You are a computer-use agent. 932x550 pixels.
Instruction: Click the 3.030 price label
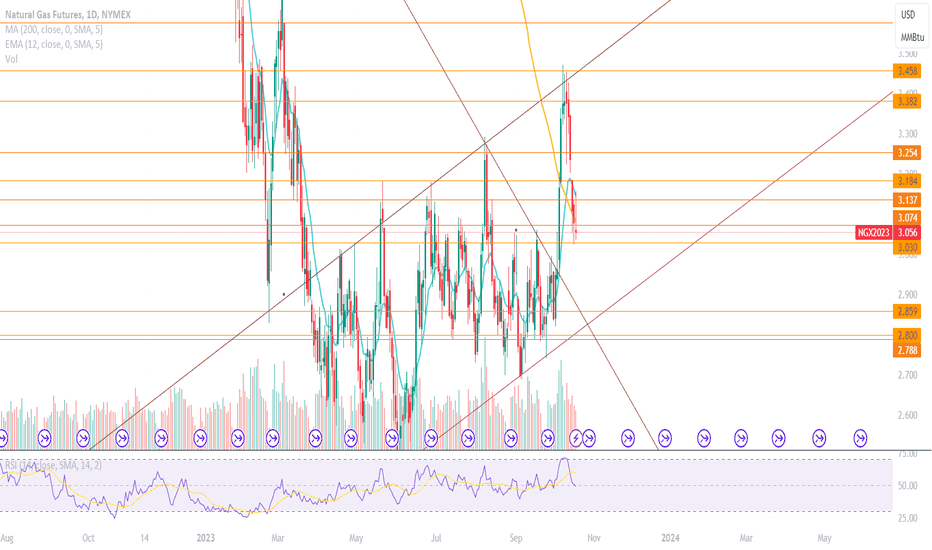(x=907, y=247)
